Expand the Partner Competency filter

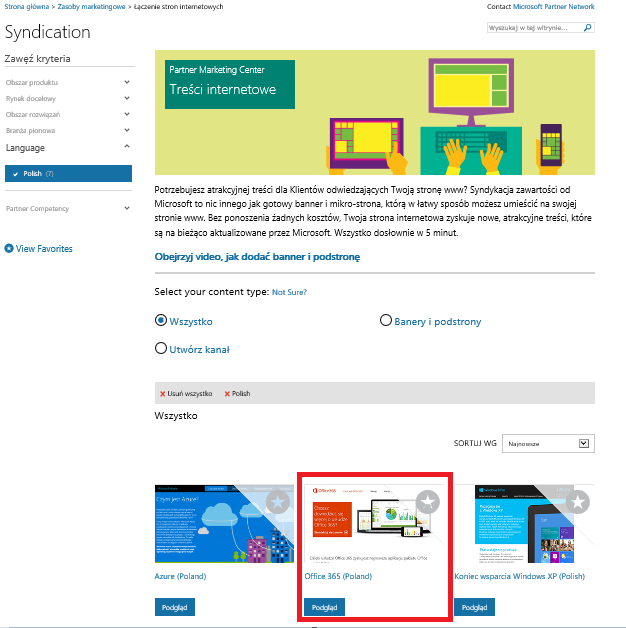pyautogui.click(x=68, y=209)
